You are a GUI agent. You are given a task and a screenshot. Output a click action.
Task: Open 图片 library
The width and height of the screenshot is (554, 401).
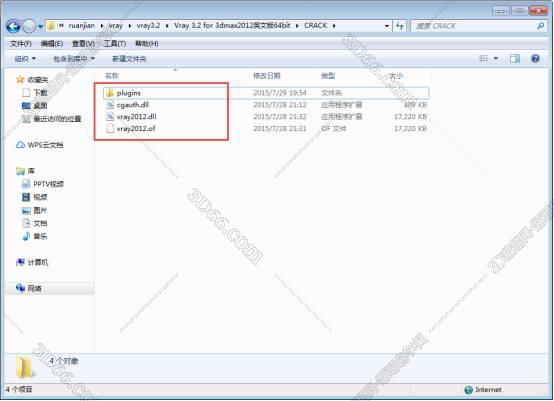click(40, 211)
